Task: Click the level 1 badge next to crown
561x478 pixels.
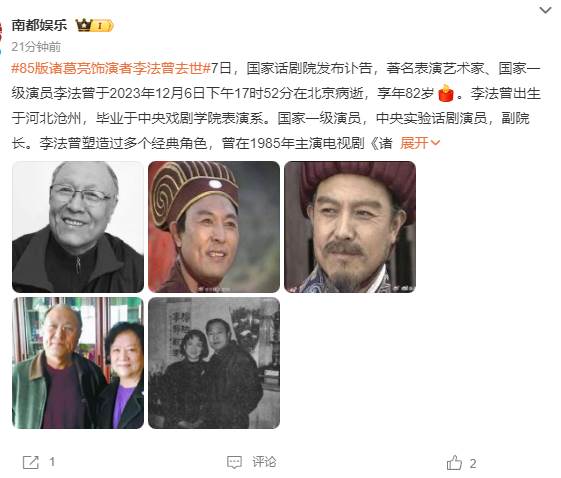Action: click(103, 26)
